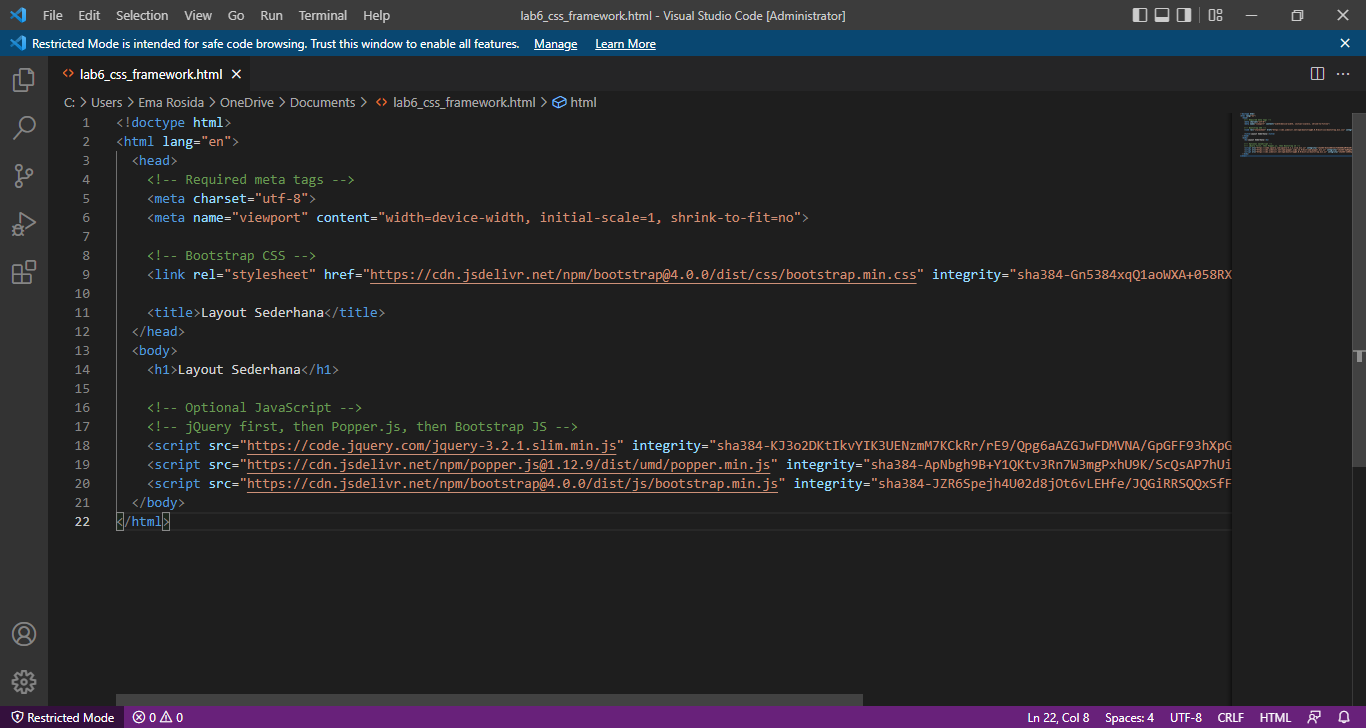Open the Edit menu
Viewport: 1366px width, 728px height.
[x=89, y=15]
